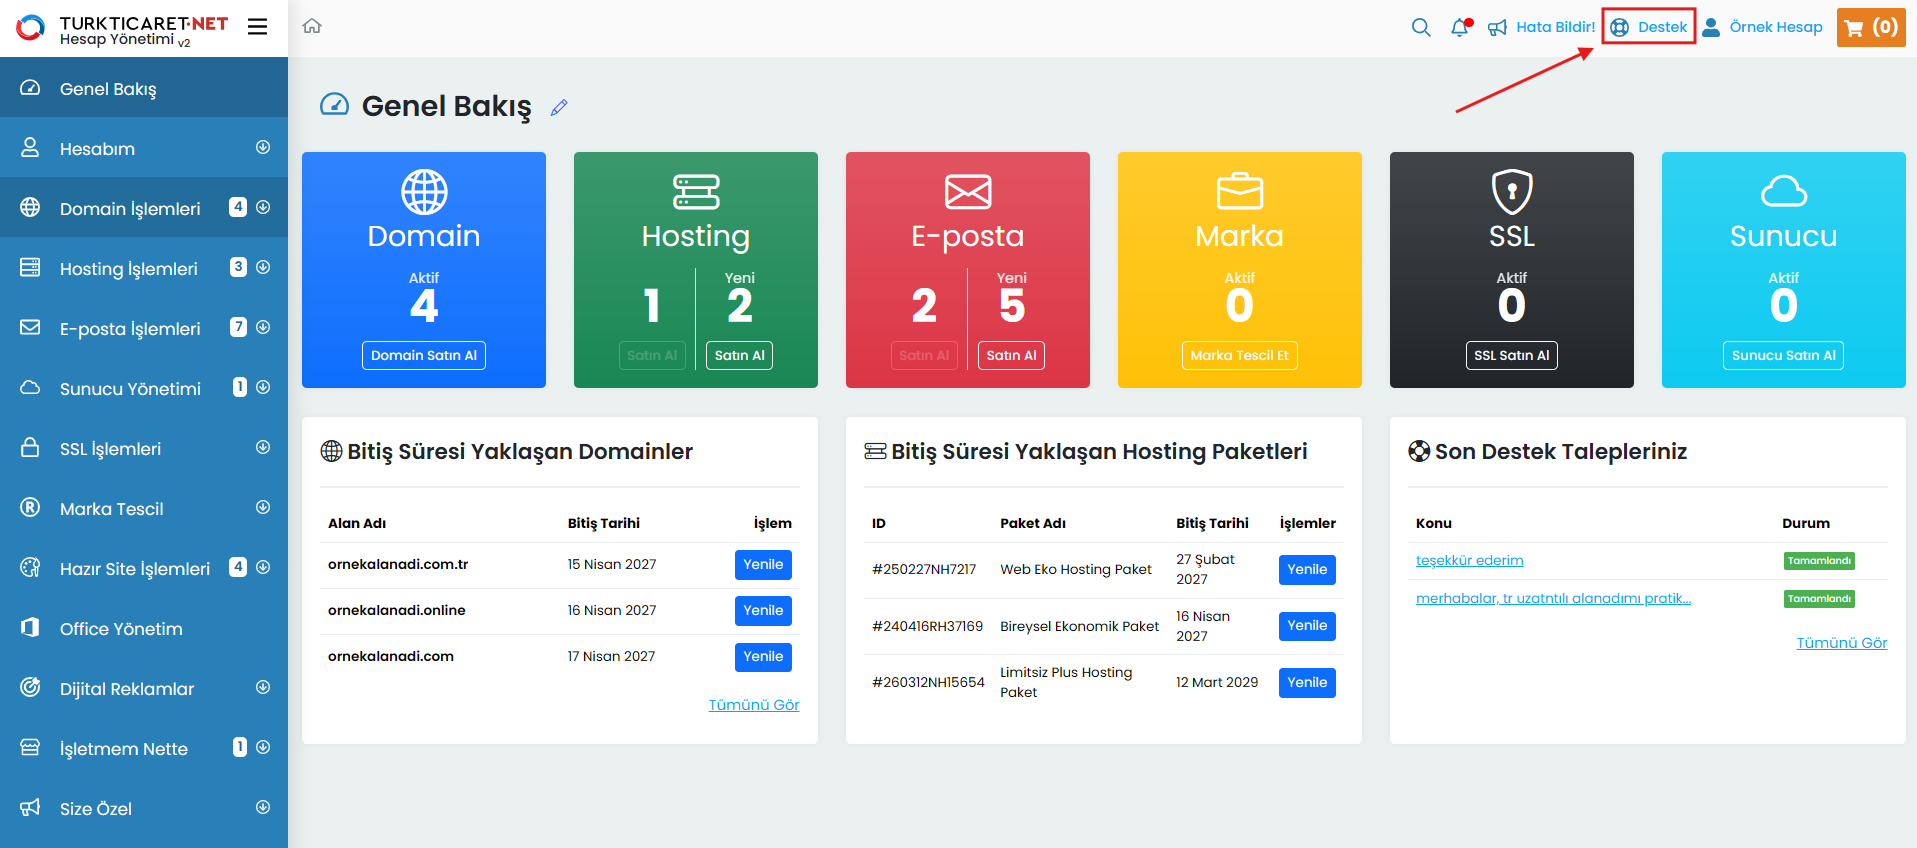Expand the Hesabım sidebar section arrow
This screenshot has width=1917, height=848.
pos(263,148)
